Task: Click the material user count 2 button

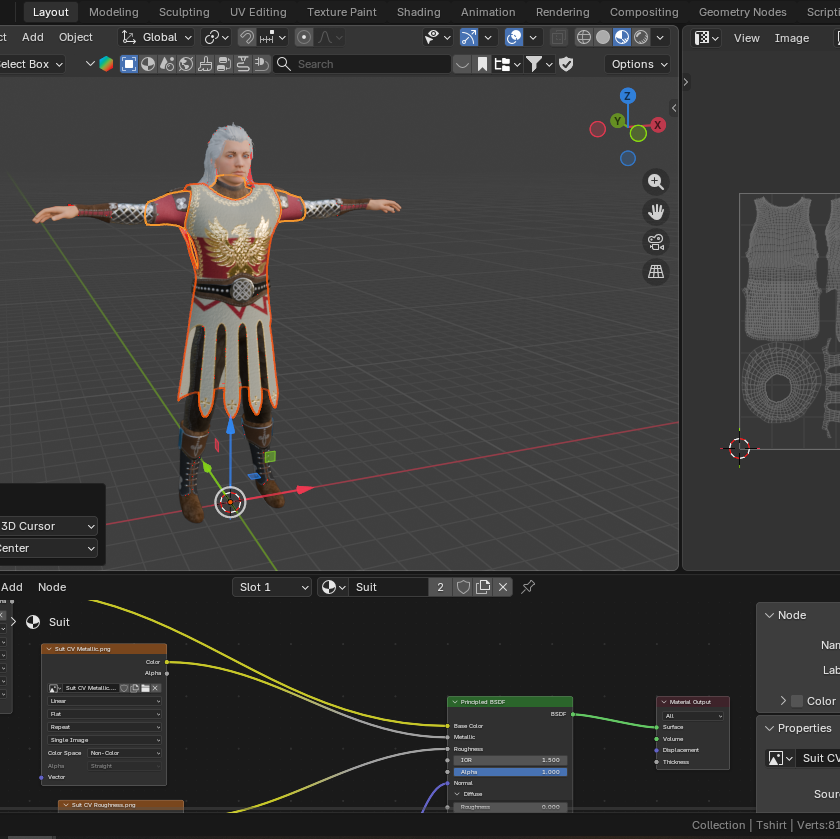Action: [440, 587]
